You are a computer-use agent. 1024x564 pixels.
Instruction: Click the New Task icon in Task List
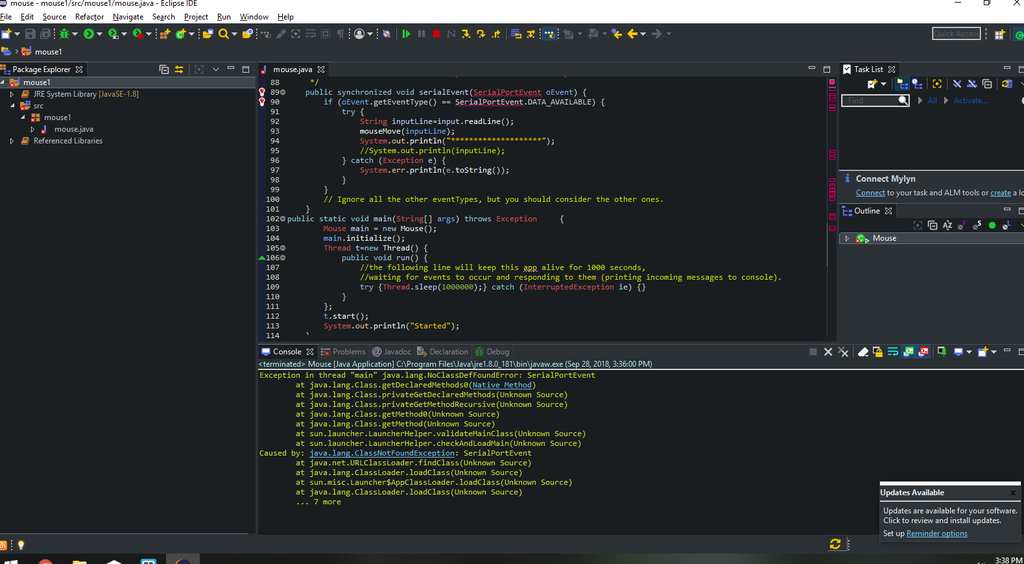(x=870, y=85)
